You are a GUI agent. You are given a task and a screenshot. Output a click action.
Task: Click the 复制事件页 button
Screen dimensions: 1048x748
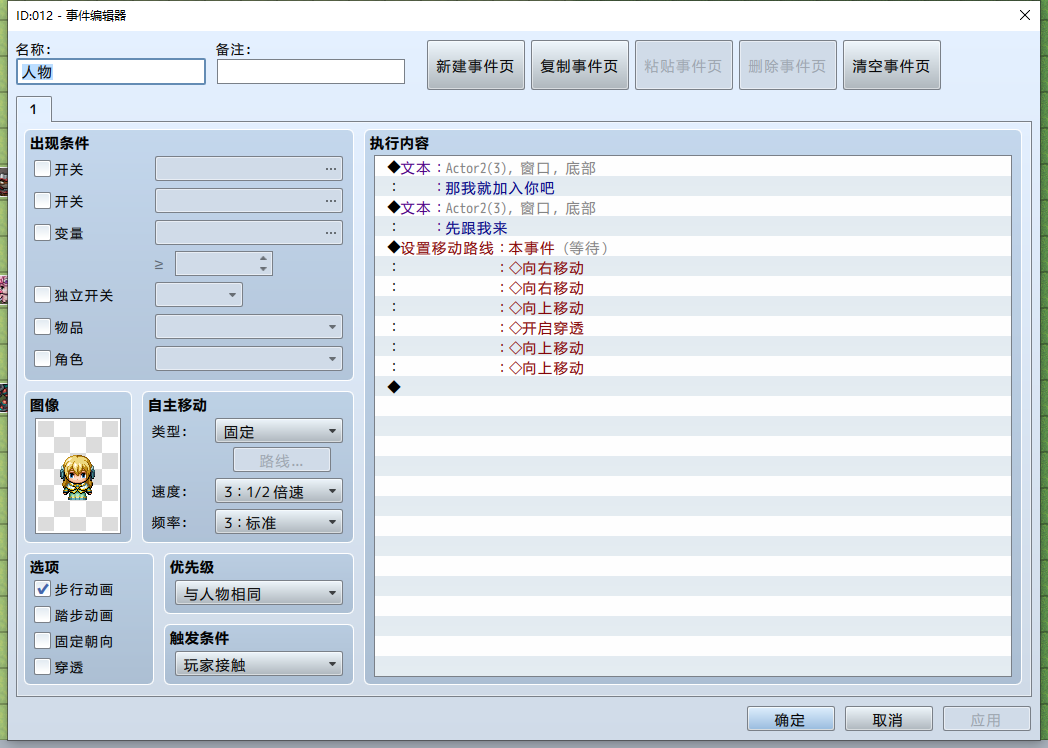(x=579, y=66)
